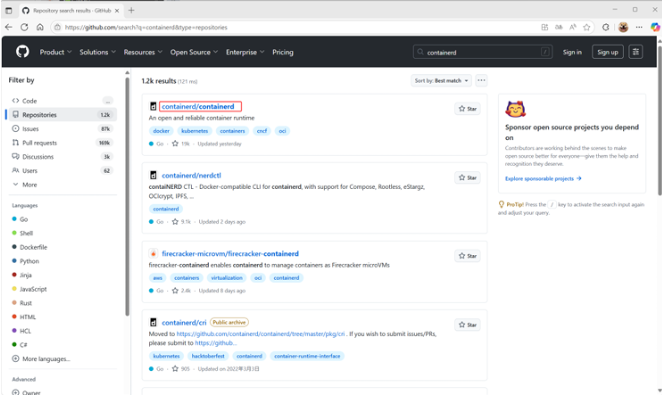Open the browser profile avatar
Screen dimensions: 662x409
pos(623,27)
